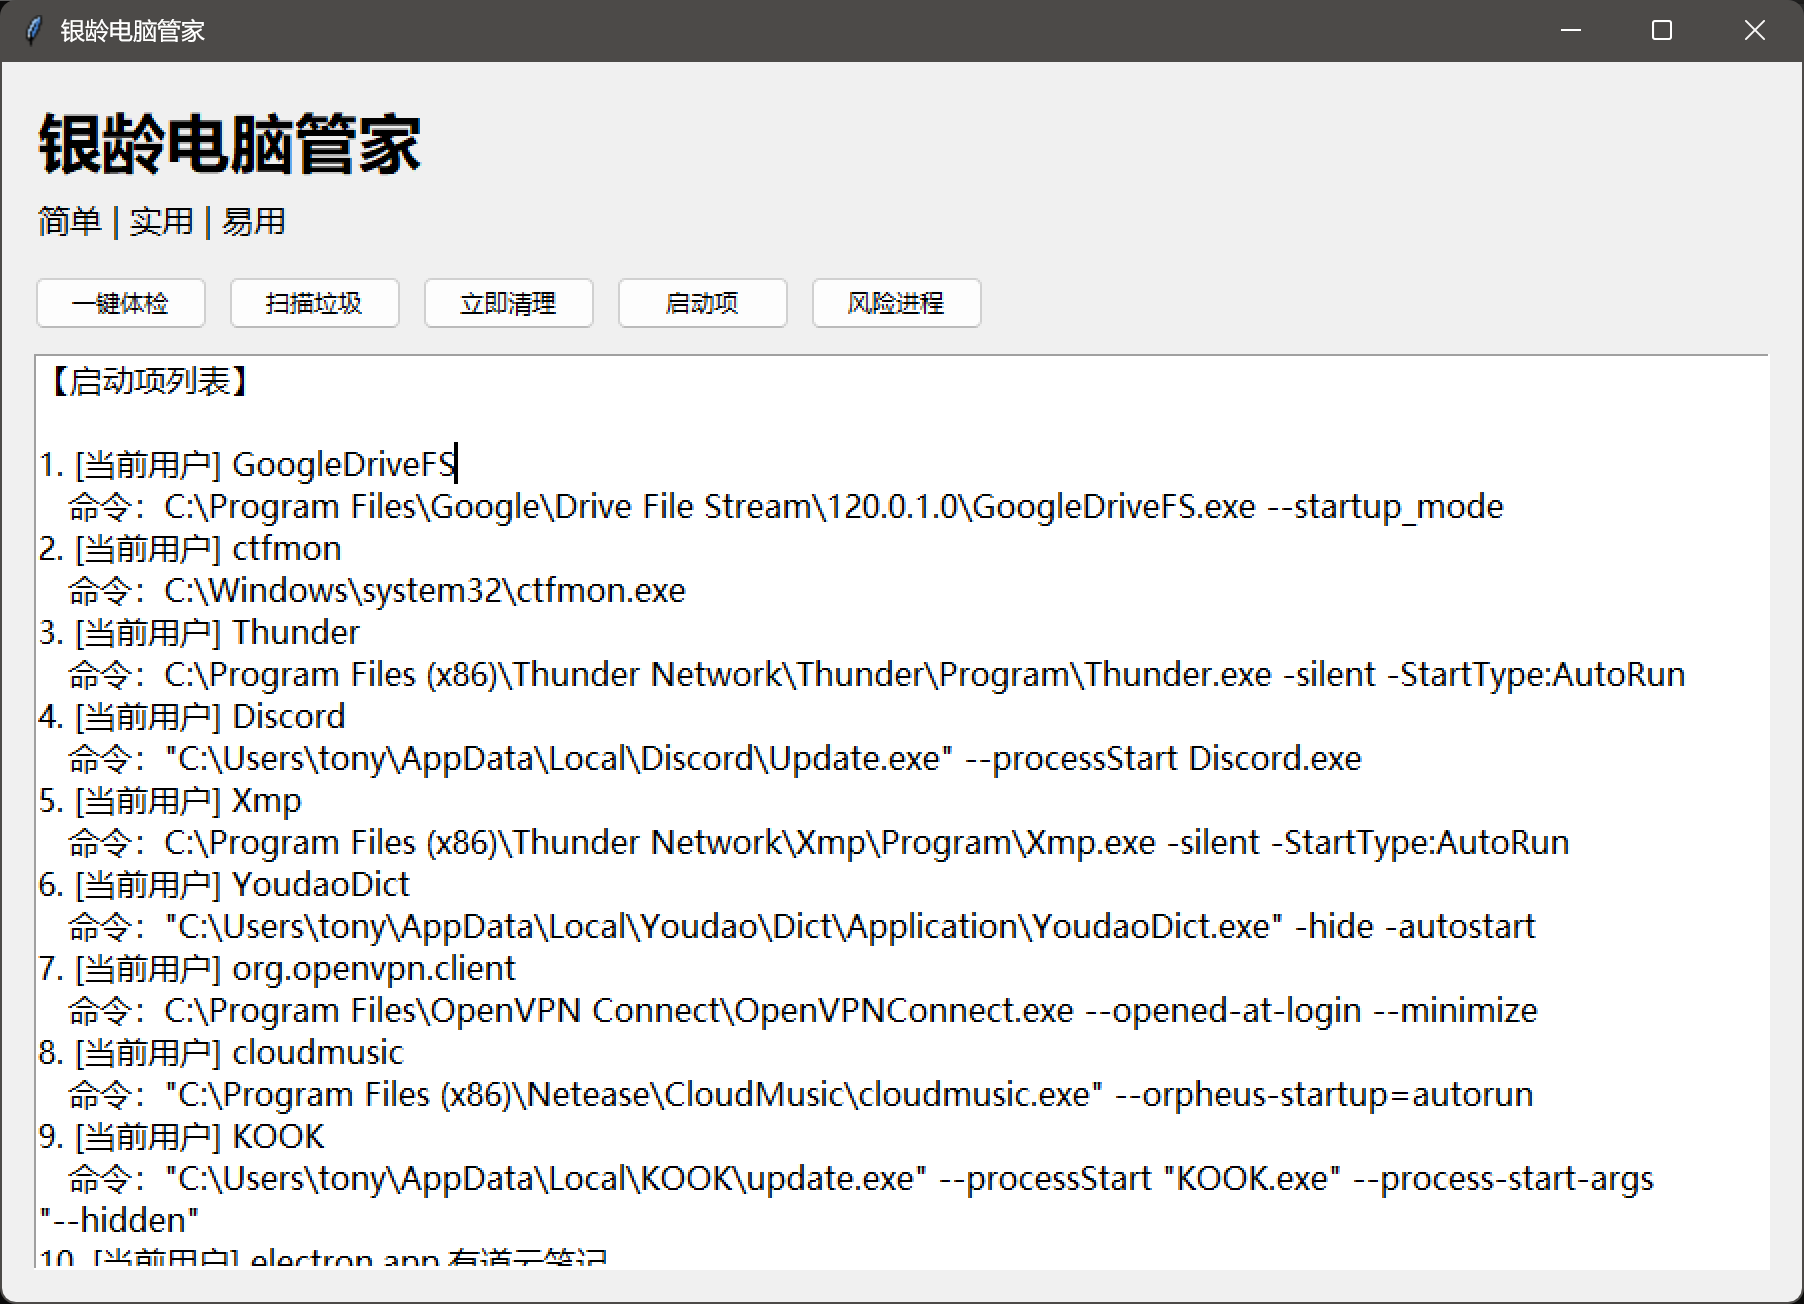This screenshot has width=1804, height=1304.
Task: Select the org.openvpn.client entry line
Action: pos(277,969)
